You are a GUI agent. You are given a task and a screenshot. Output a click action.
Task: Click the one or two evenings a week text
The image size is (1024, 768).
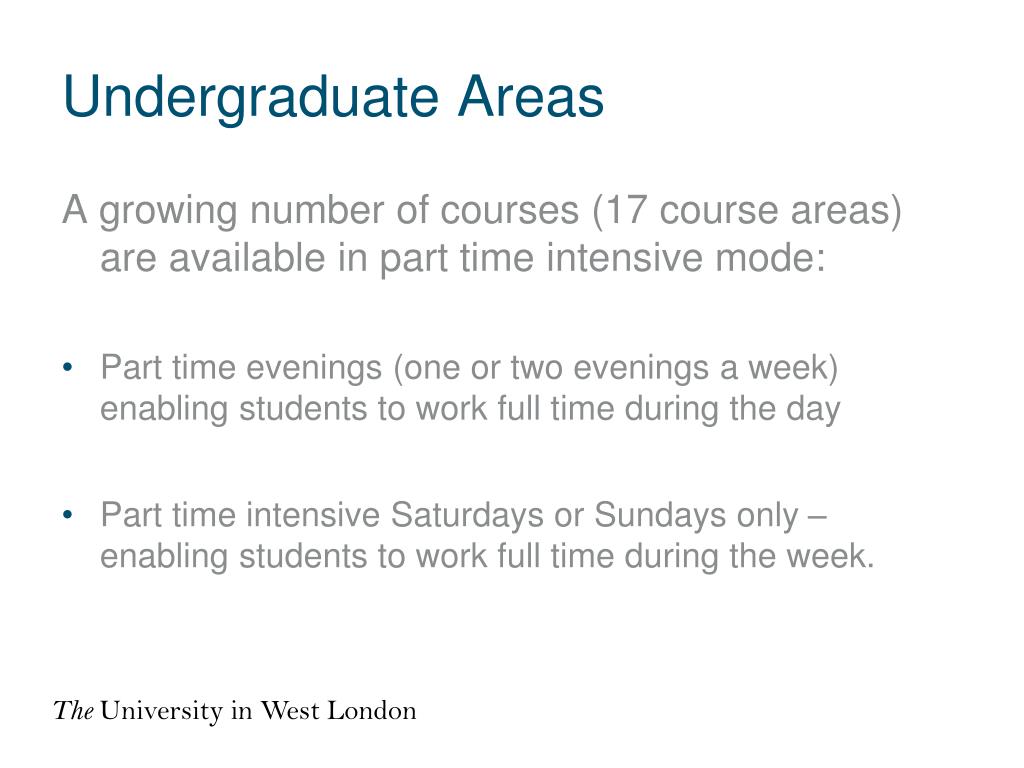click(x=615, y=368)
